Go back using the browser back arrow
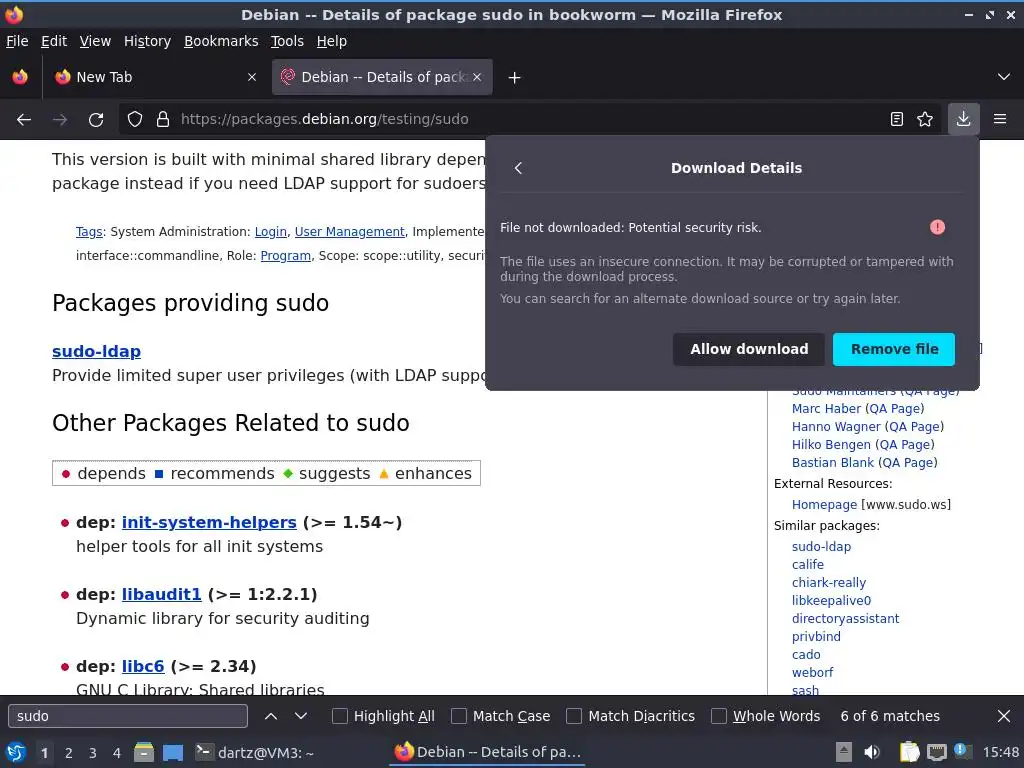The height and width of the screenshot is (768, 1024). (24, 120)
